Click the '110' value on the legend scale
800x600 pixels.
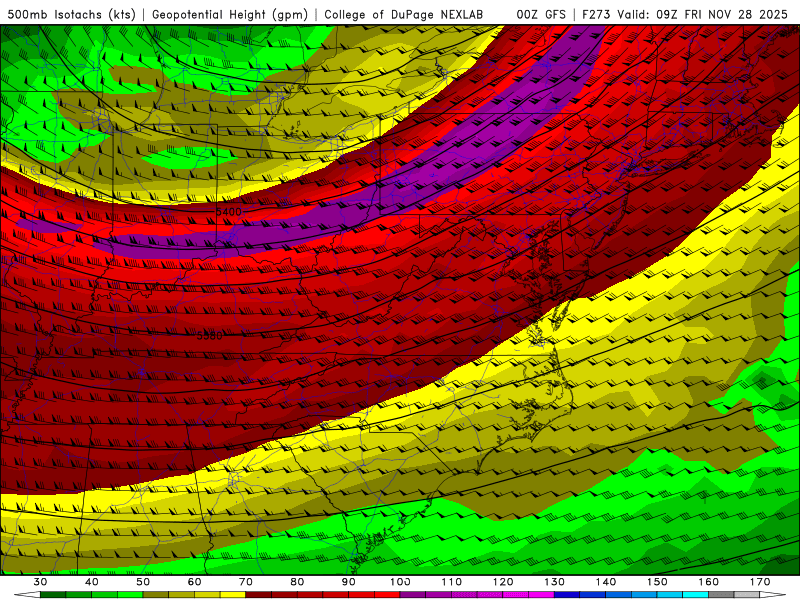point(452,582)
